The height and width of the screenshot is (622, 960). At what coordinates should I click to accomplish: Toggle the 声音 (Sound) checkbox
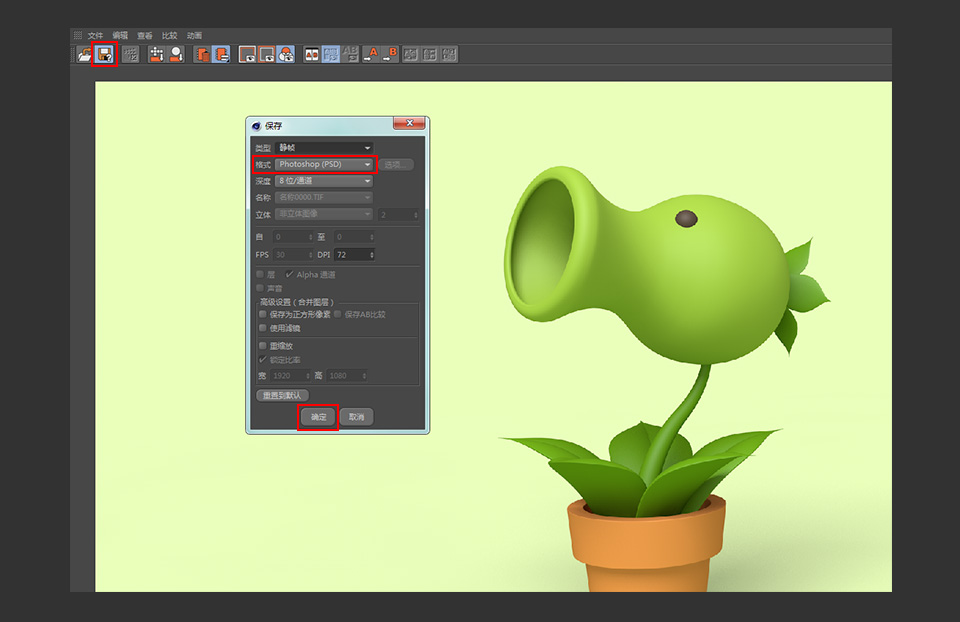click(260, 288)
